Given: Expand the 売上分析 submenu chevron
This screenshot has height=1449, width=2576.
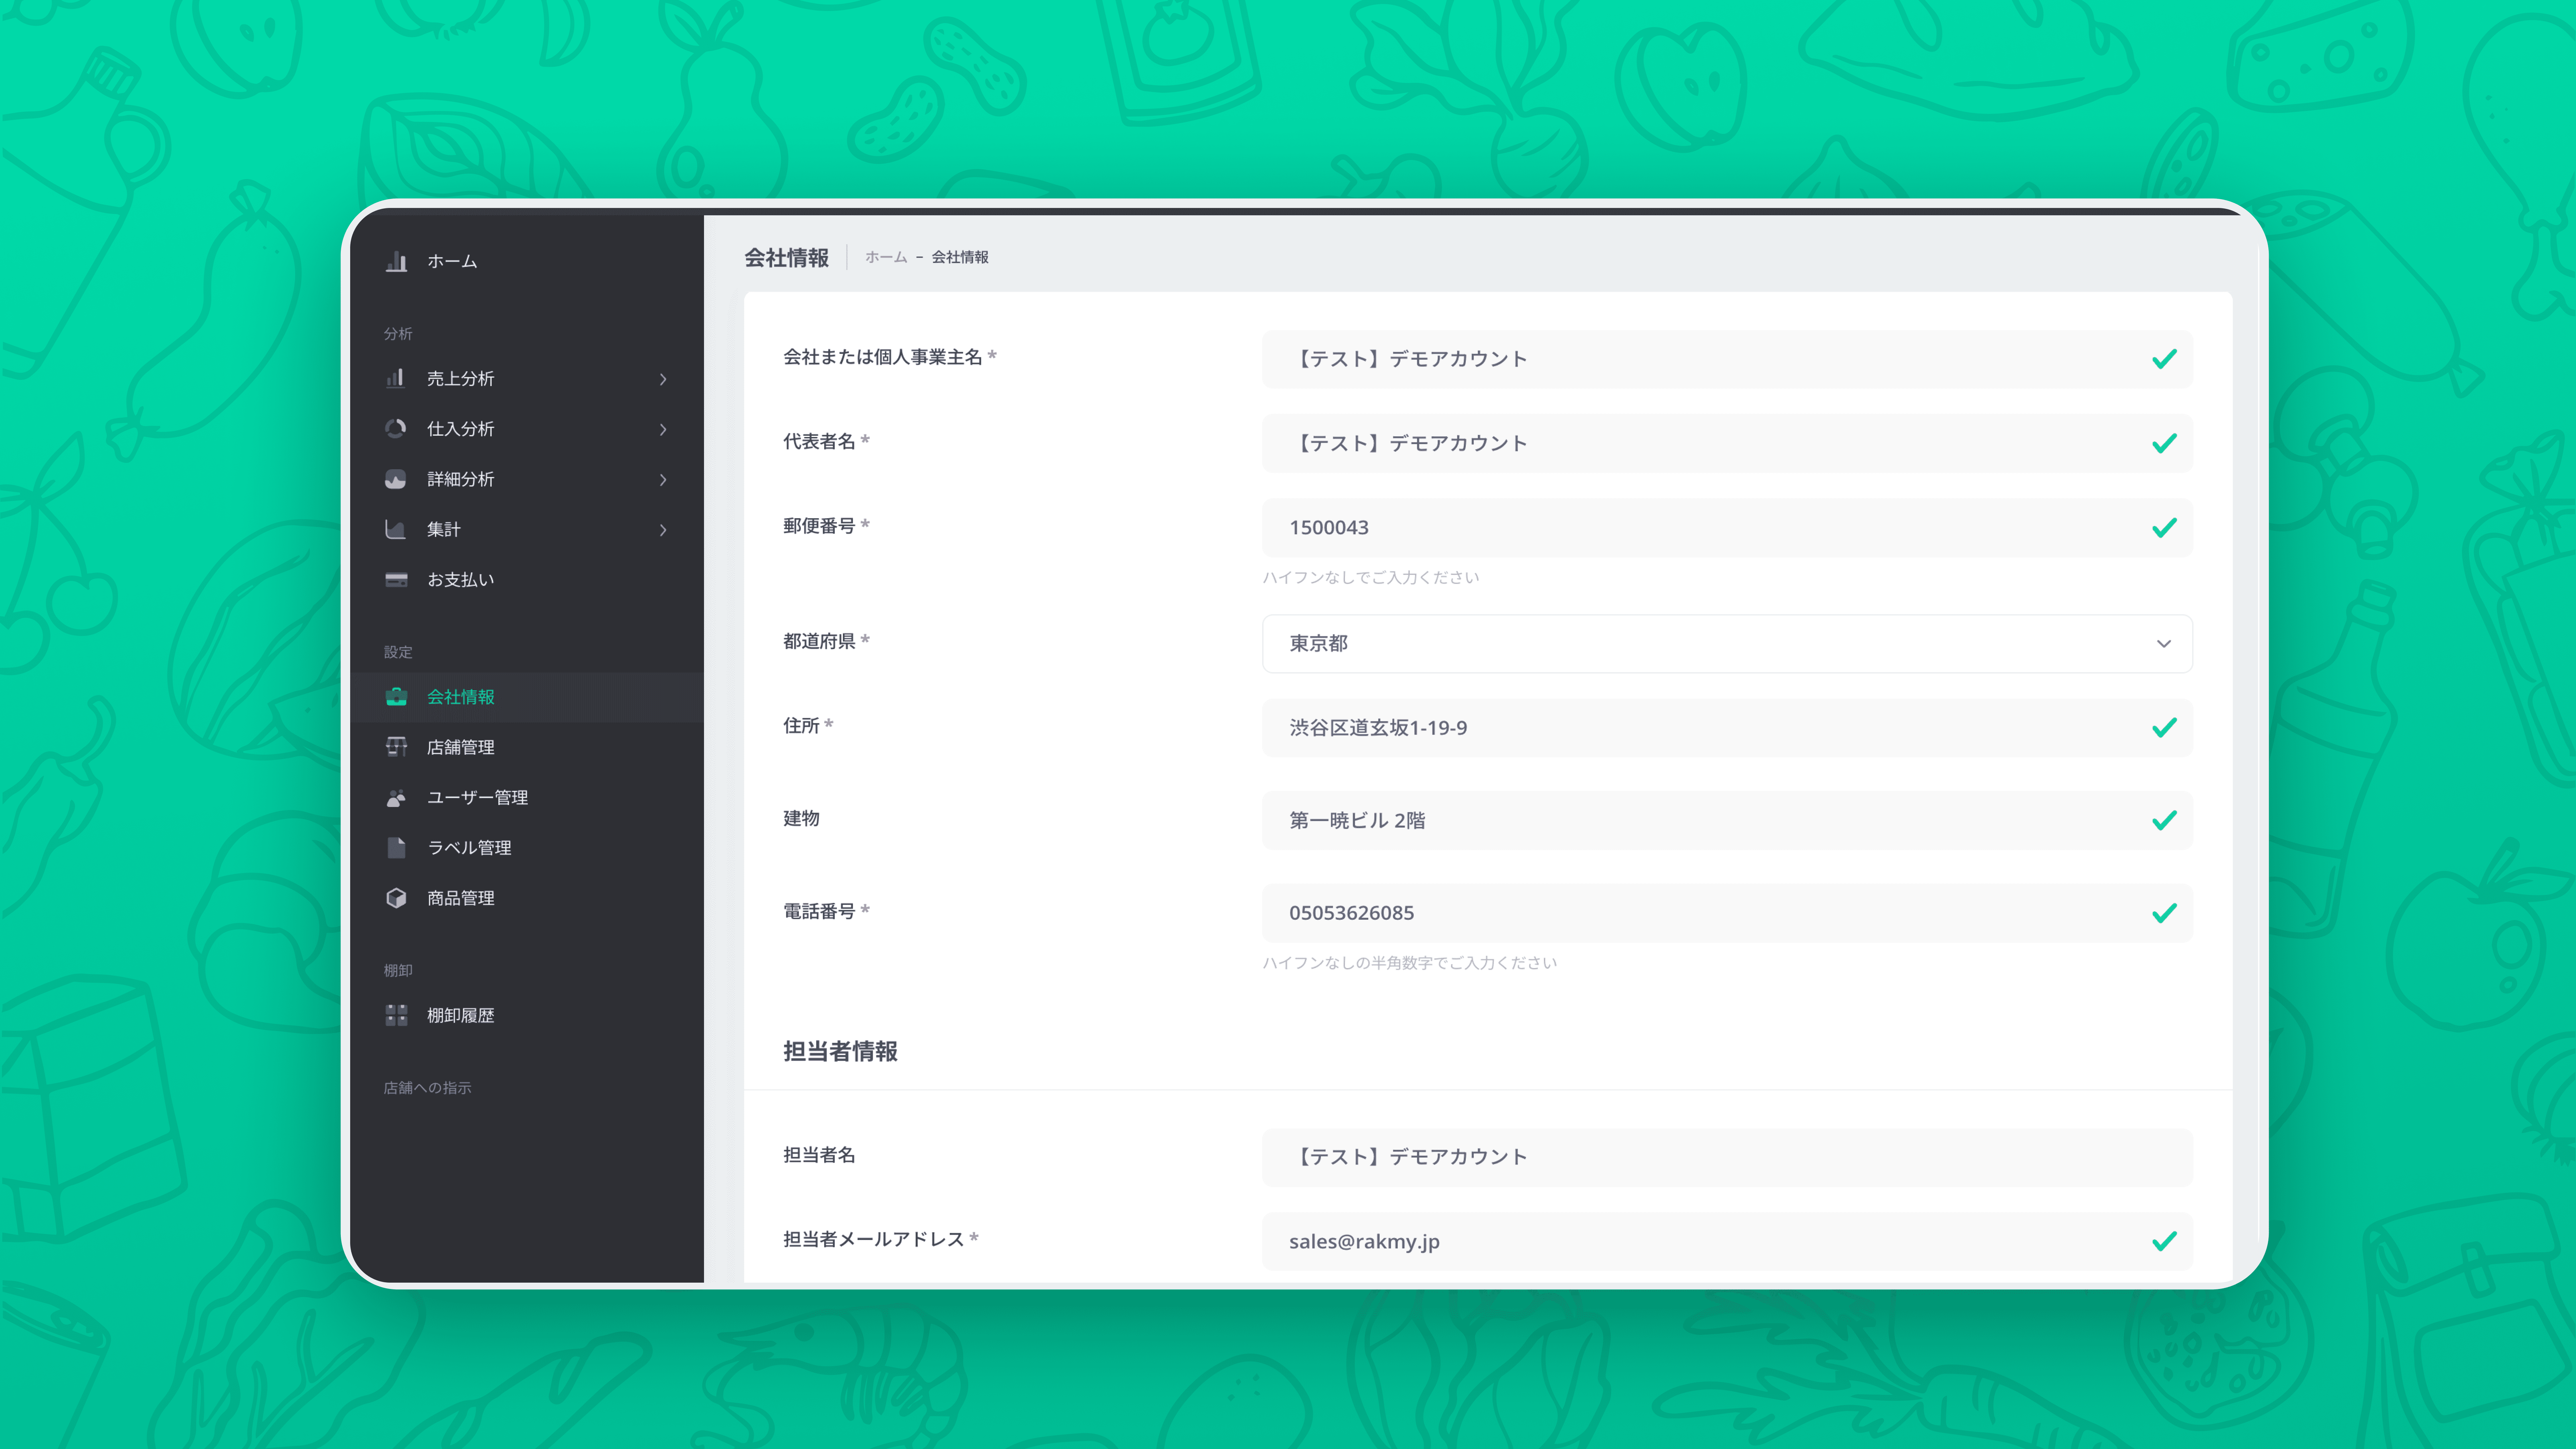Looking at the screenshot, I should tap(663, 379).
